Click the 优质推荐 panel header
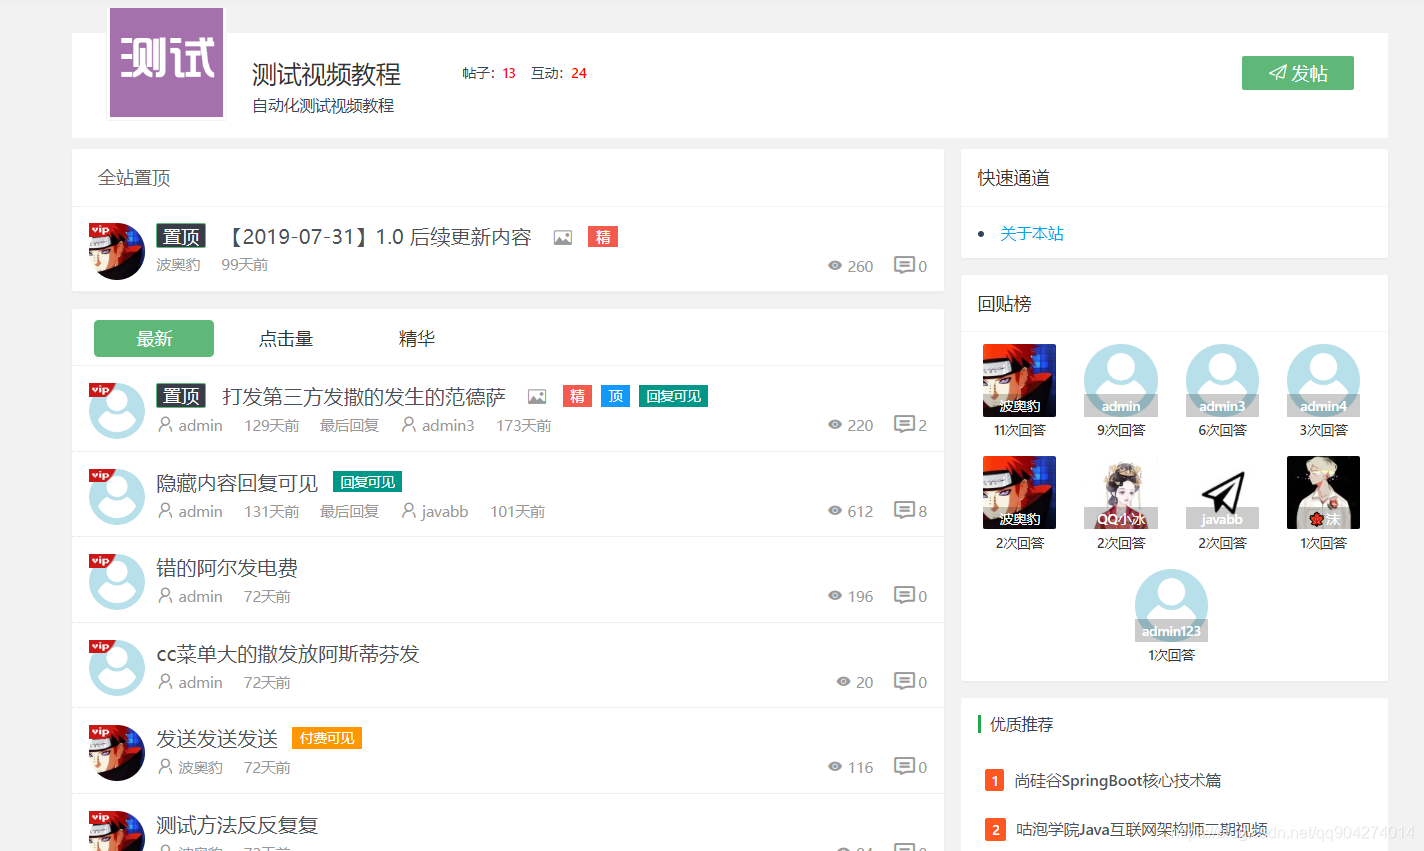Screen dimensions: 1424x851 [1021, 724]
